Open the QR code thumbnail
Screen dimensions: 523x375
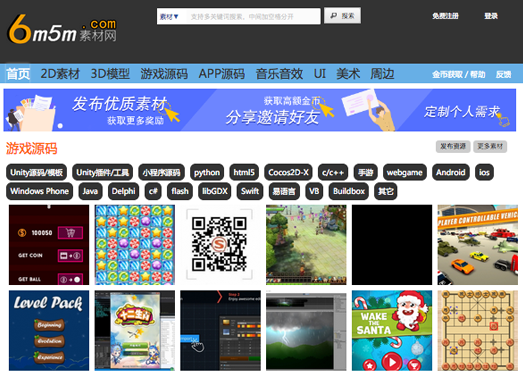pyautogui.click(x=220, y=245)
